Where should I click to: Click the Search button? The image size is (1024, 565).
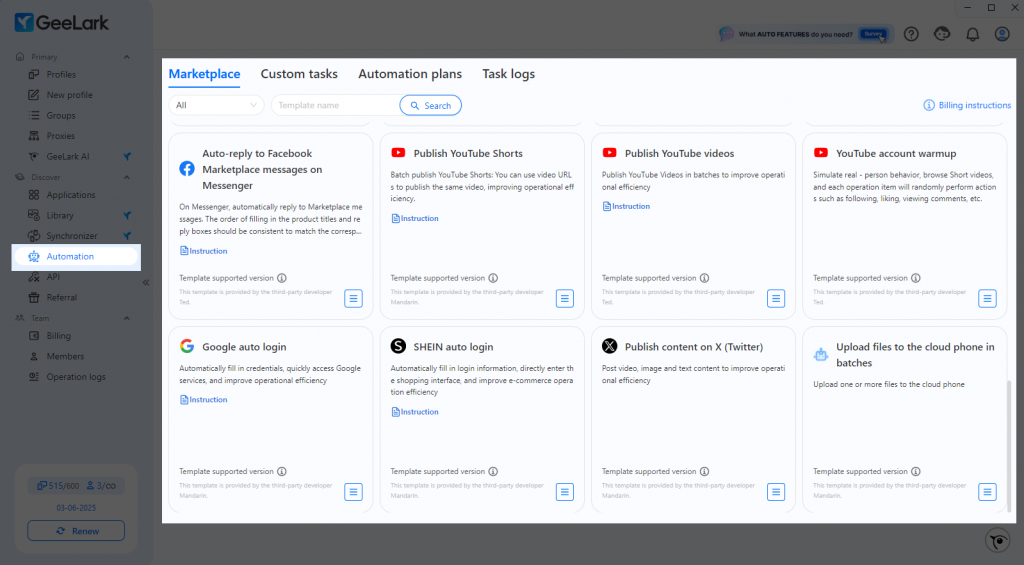[430, 105]
